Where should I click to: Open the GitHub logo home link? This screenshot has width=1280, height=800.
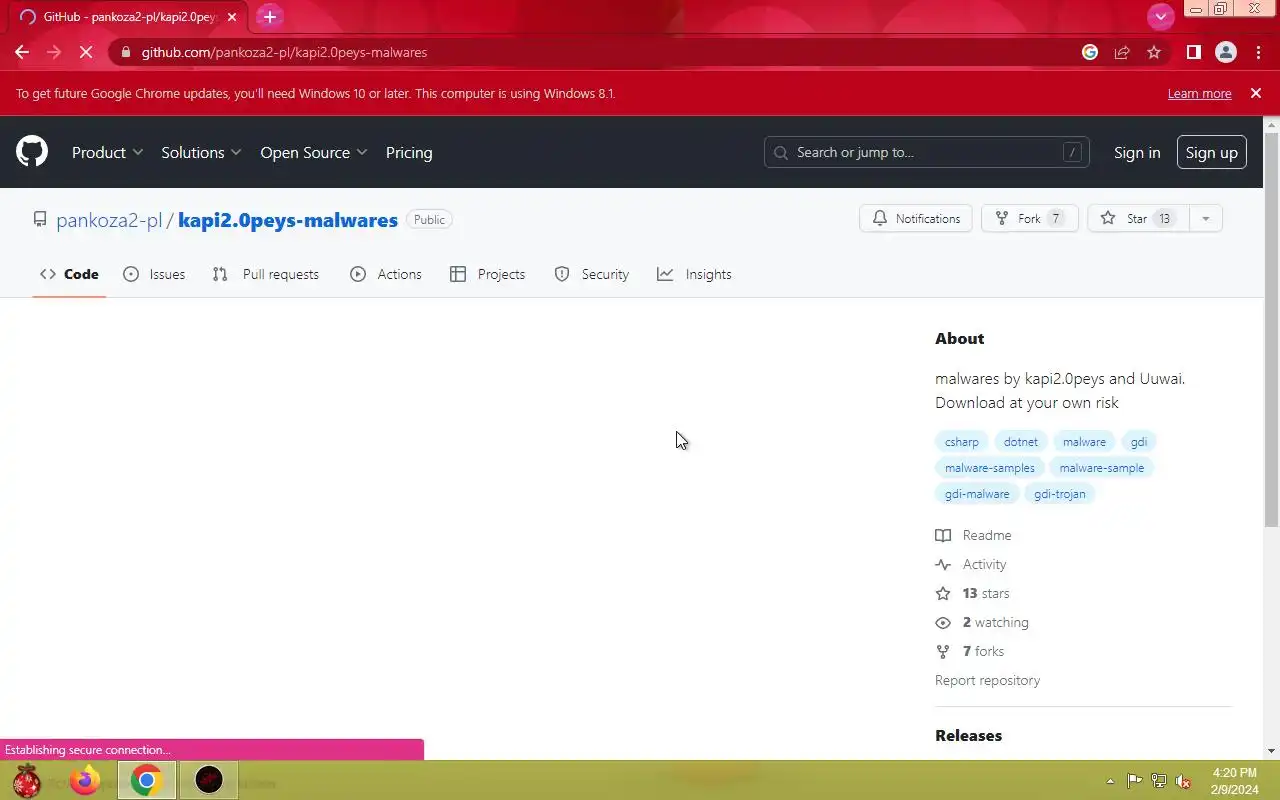(32, 152)
